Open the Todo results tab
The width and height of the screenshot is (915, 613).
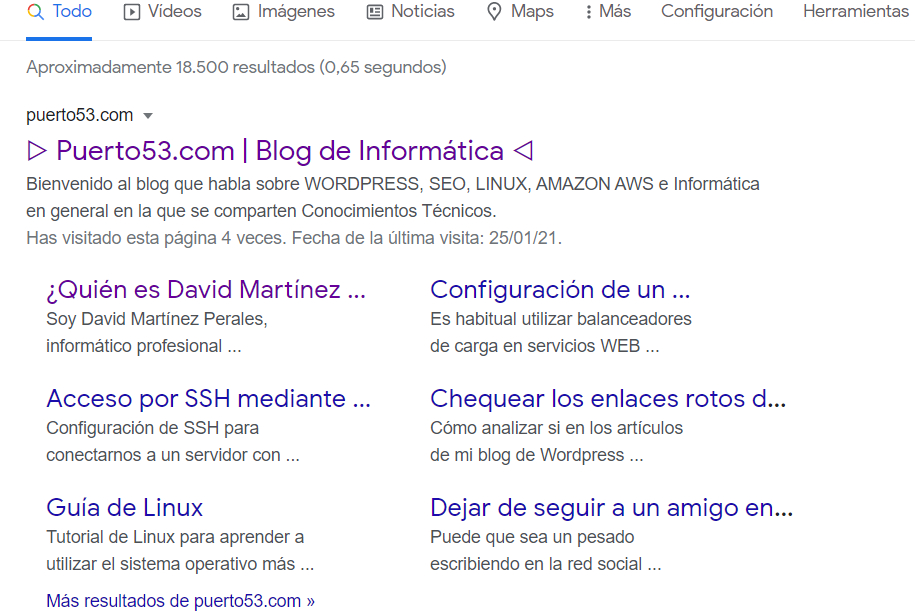point(59,12)
